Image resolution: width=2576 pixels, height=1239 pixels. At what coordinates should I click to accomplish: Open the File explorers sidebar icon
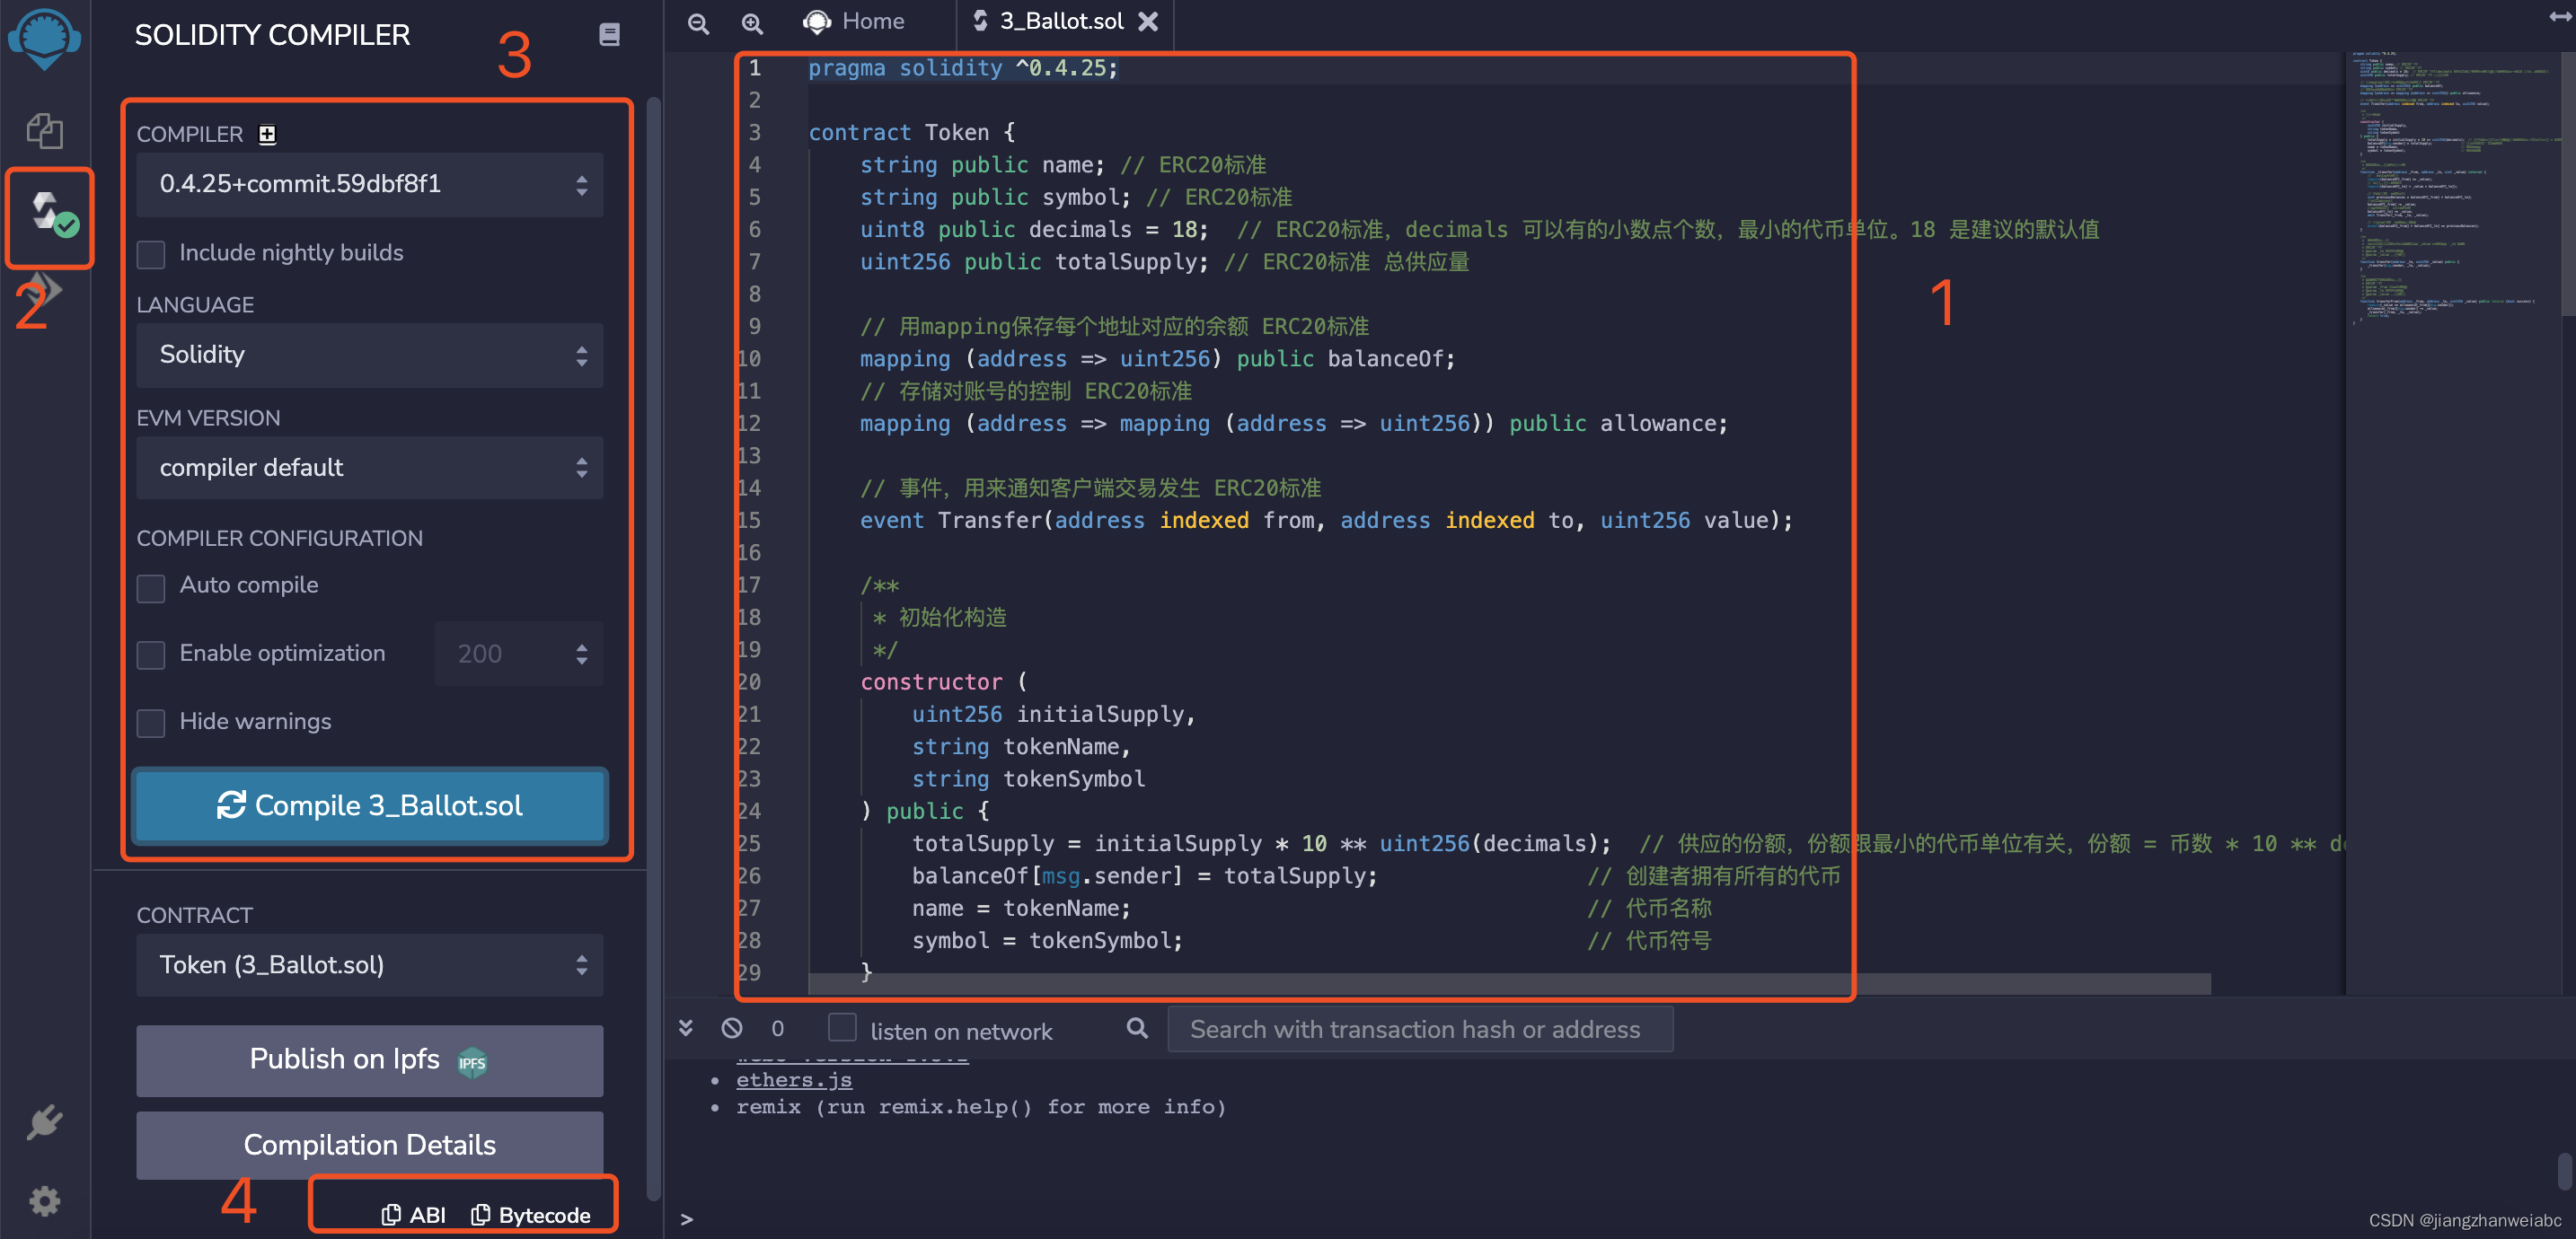[44, 130]
